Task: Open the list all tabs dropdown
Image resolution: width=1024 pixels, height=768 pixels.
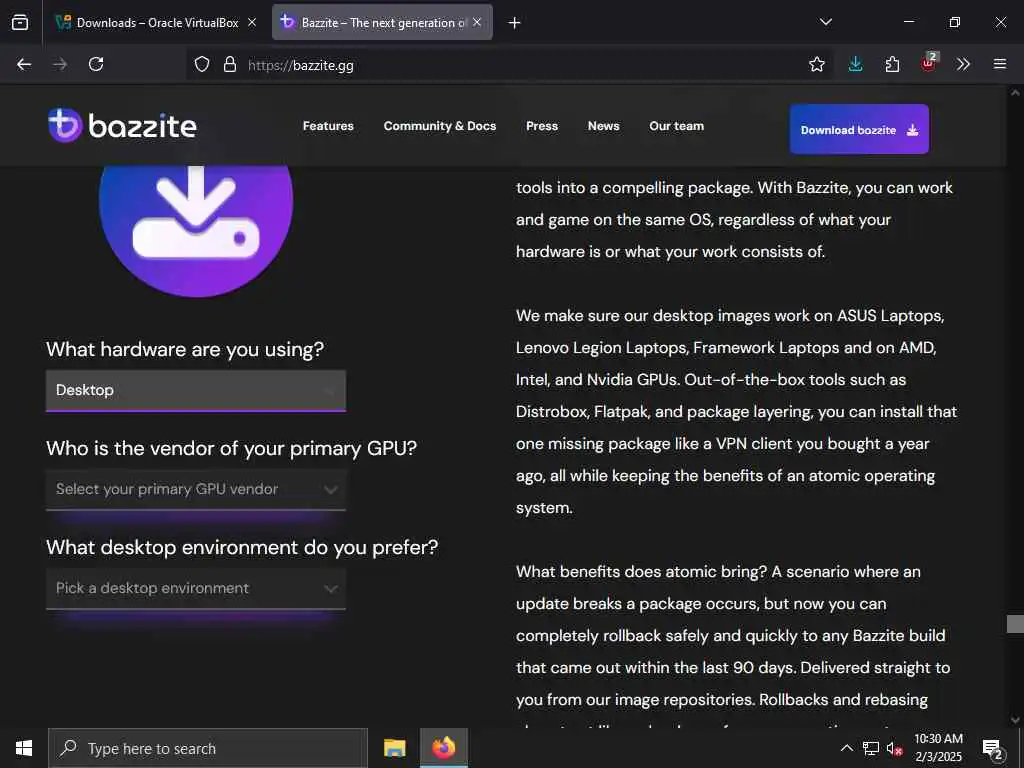Action: pyautogui.click(x=825, y=22)
